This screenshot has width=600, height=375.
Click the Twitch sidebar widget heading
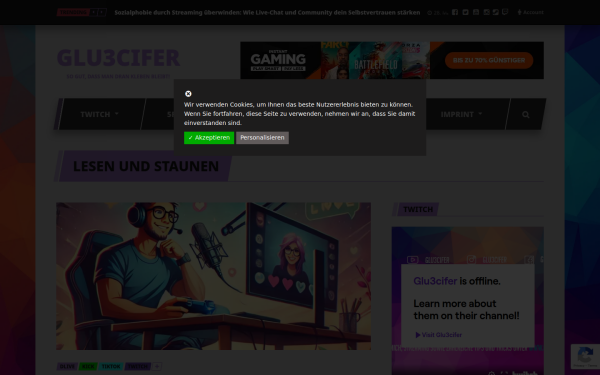418,209
